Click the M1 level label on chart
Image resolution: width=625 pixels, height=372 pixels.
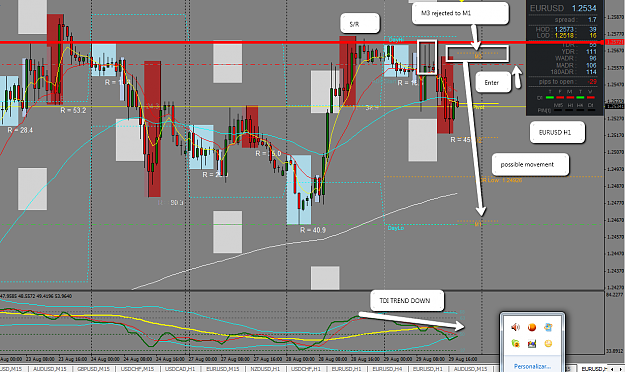[478, 224]
